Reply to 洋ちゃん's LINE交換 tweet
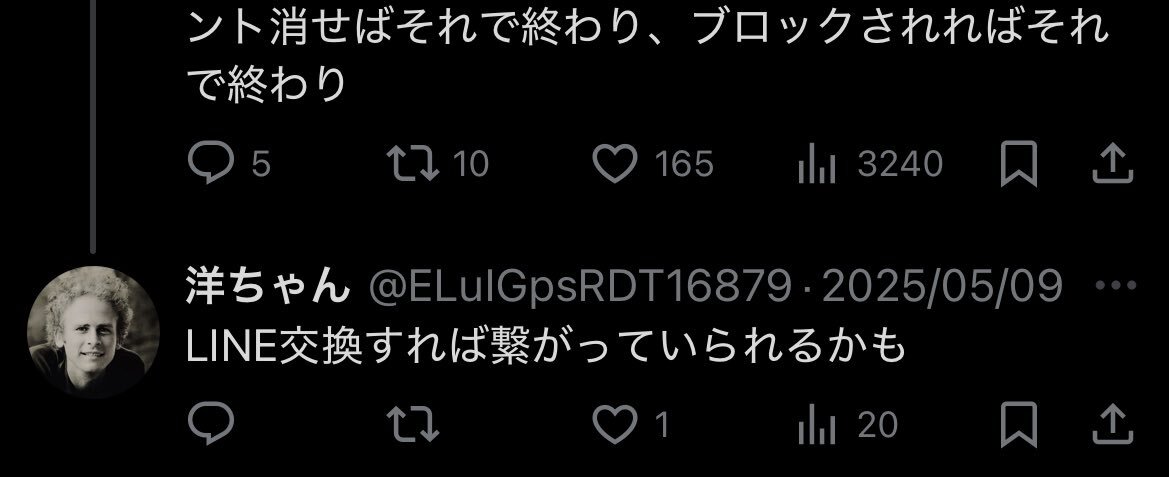1169x477 pixels. [211, 423]
